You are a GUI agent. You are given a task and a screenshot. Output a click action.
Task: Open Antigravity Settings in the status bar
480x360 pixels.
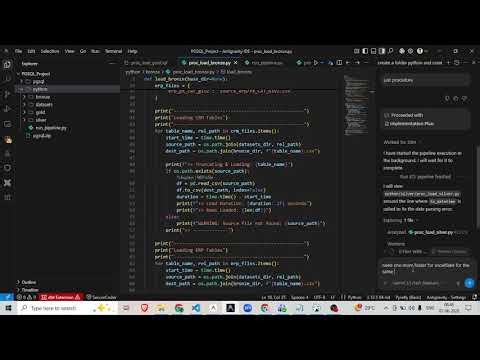(446, 297)
